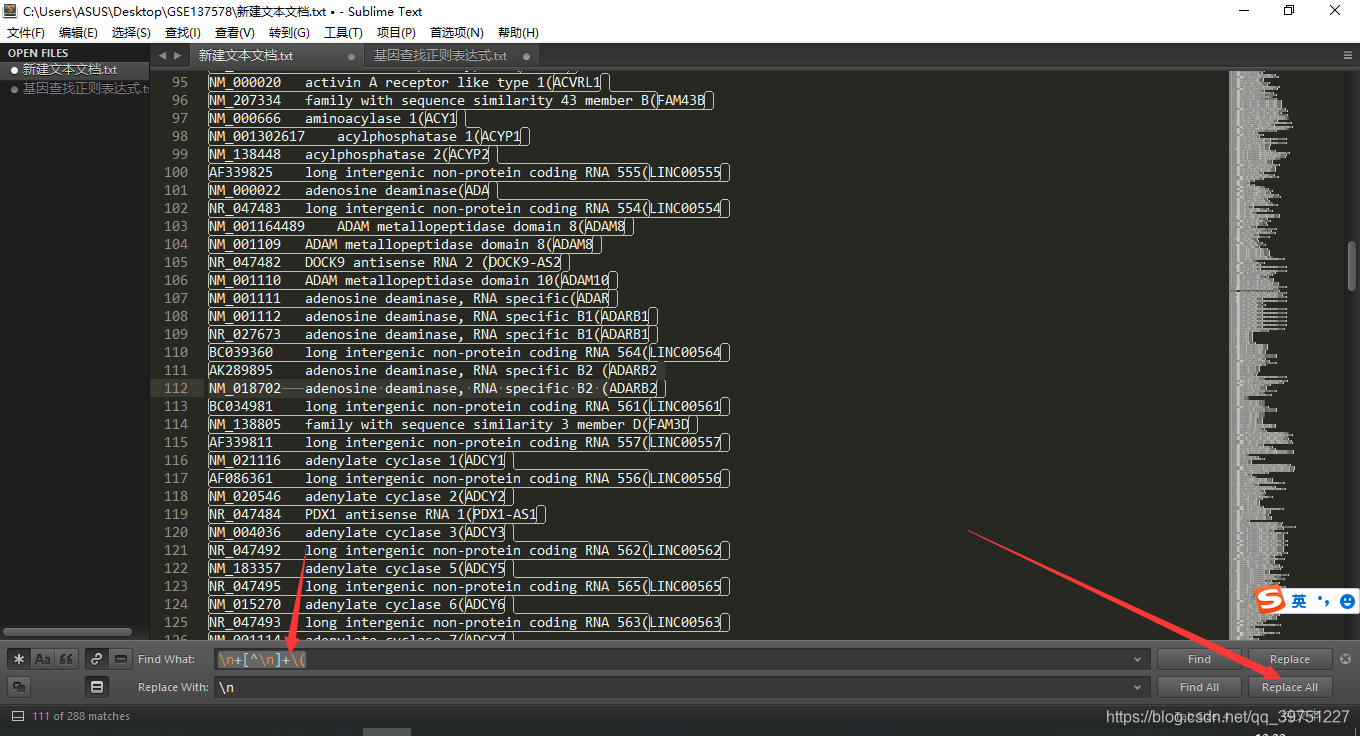Click text AK289895 on line 111
Screen dimensions: 1360x736
241,370
